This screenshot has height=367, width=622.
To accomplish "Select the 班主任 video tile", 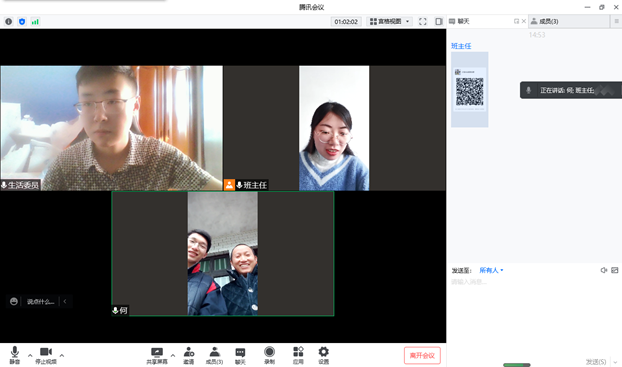I will [334, 128].
